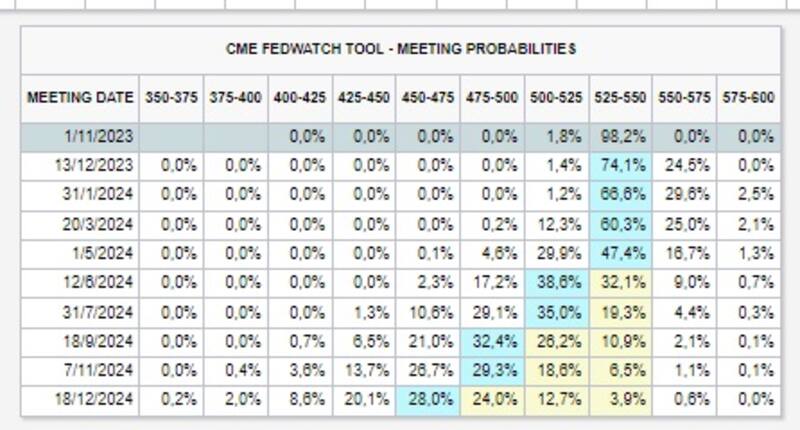Click the CME FedWatch Tool table title

pyautogui.click(x=400, y=48)
